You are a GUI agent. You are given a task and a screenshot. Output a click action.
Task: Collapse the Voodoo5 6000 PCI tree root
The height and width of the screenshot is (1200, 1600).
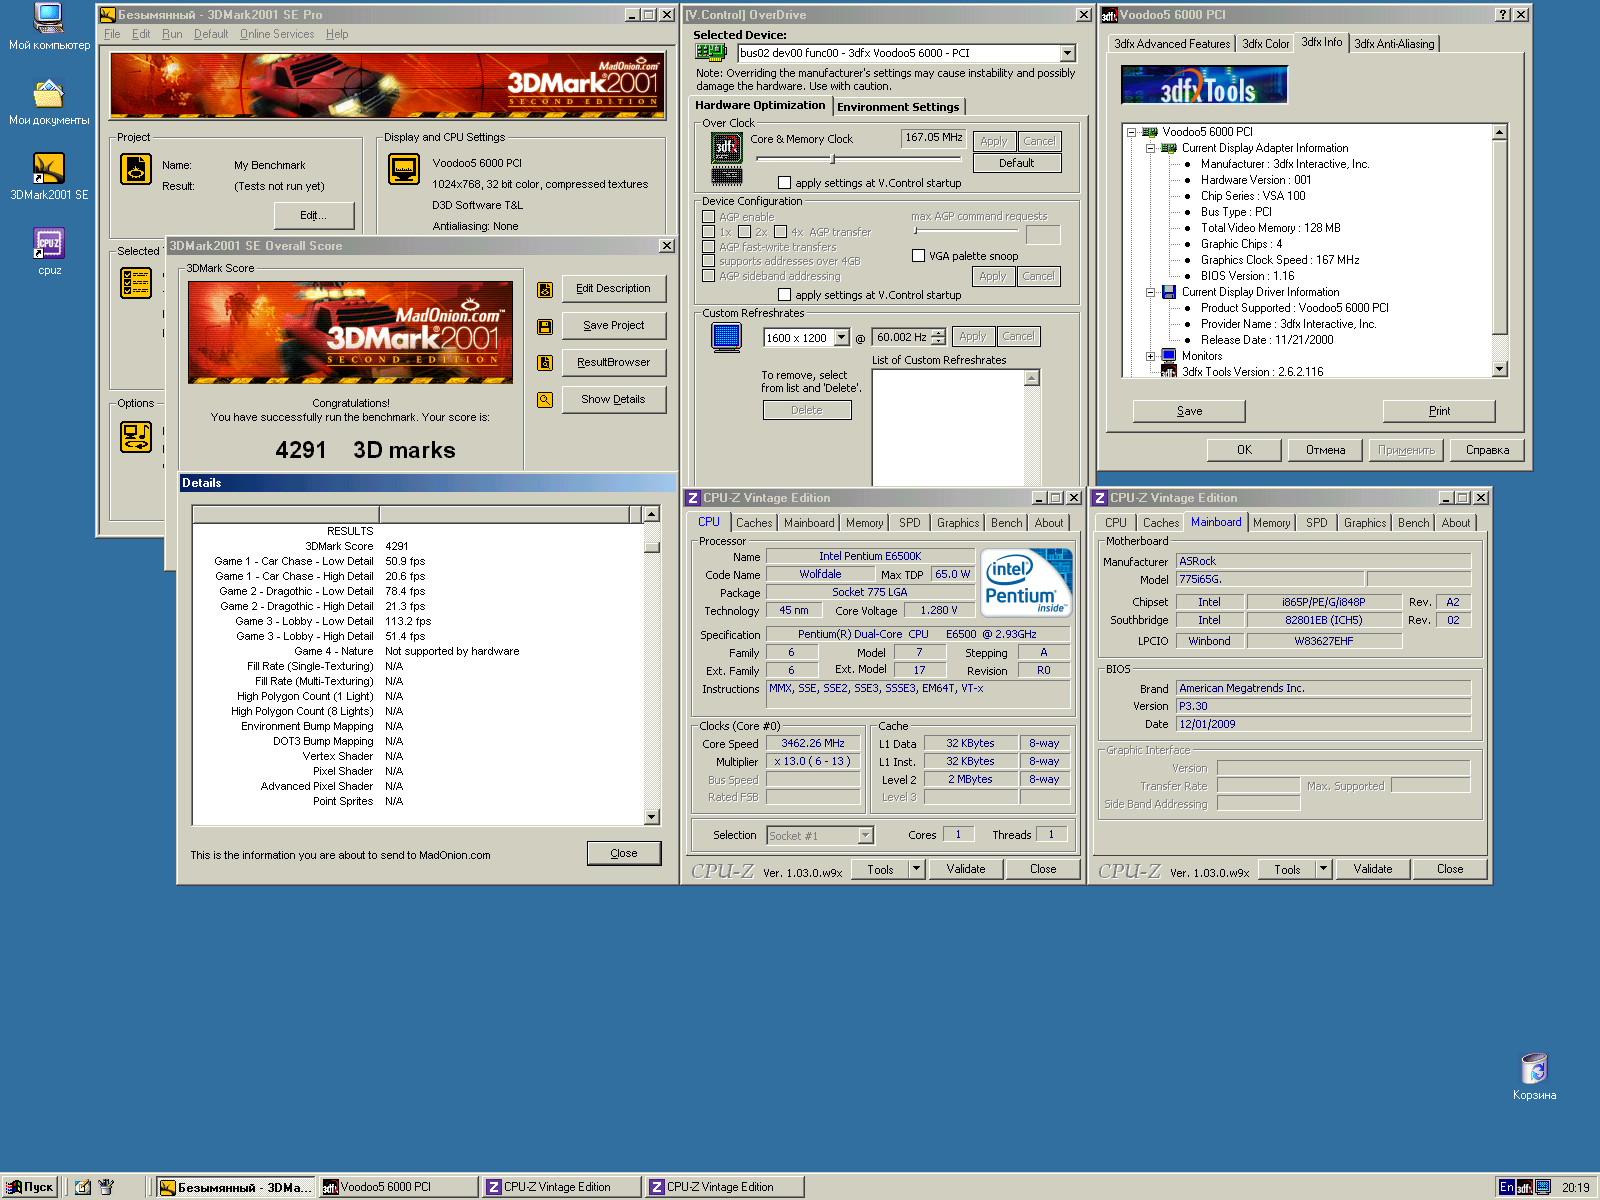(x=1132, y=132)
